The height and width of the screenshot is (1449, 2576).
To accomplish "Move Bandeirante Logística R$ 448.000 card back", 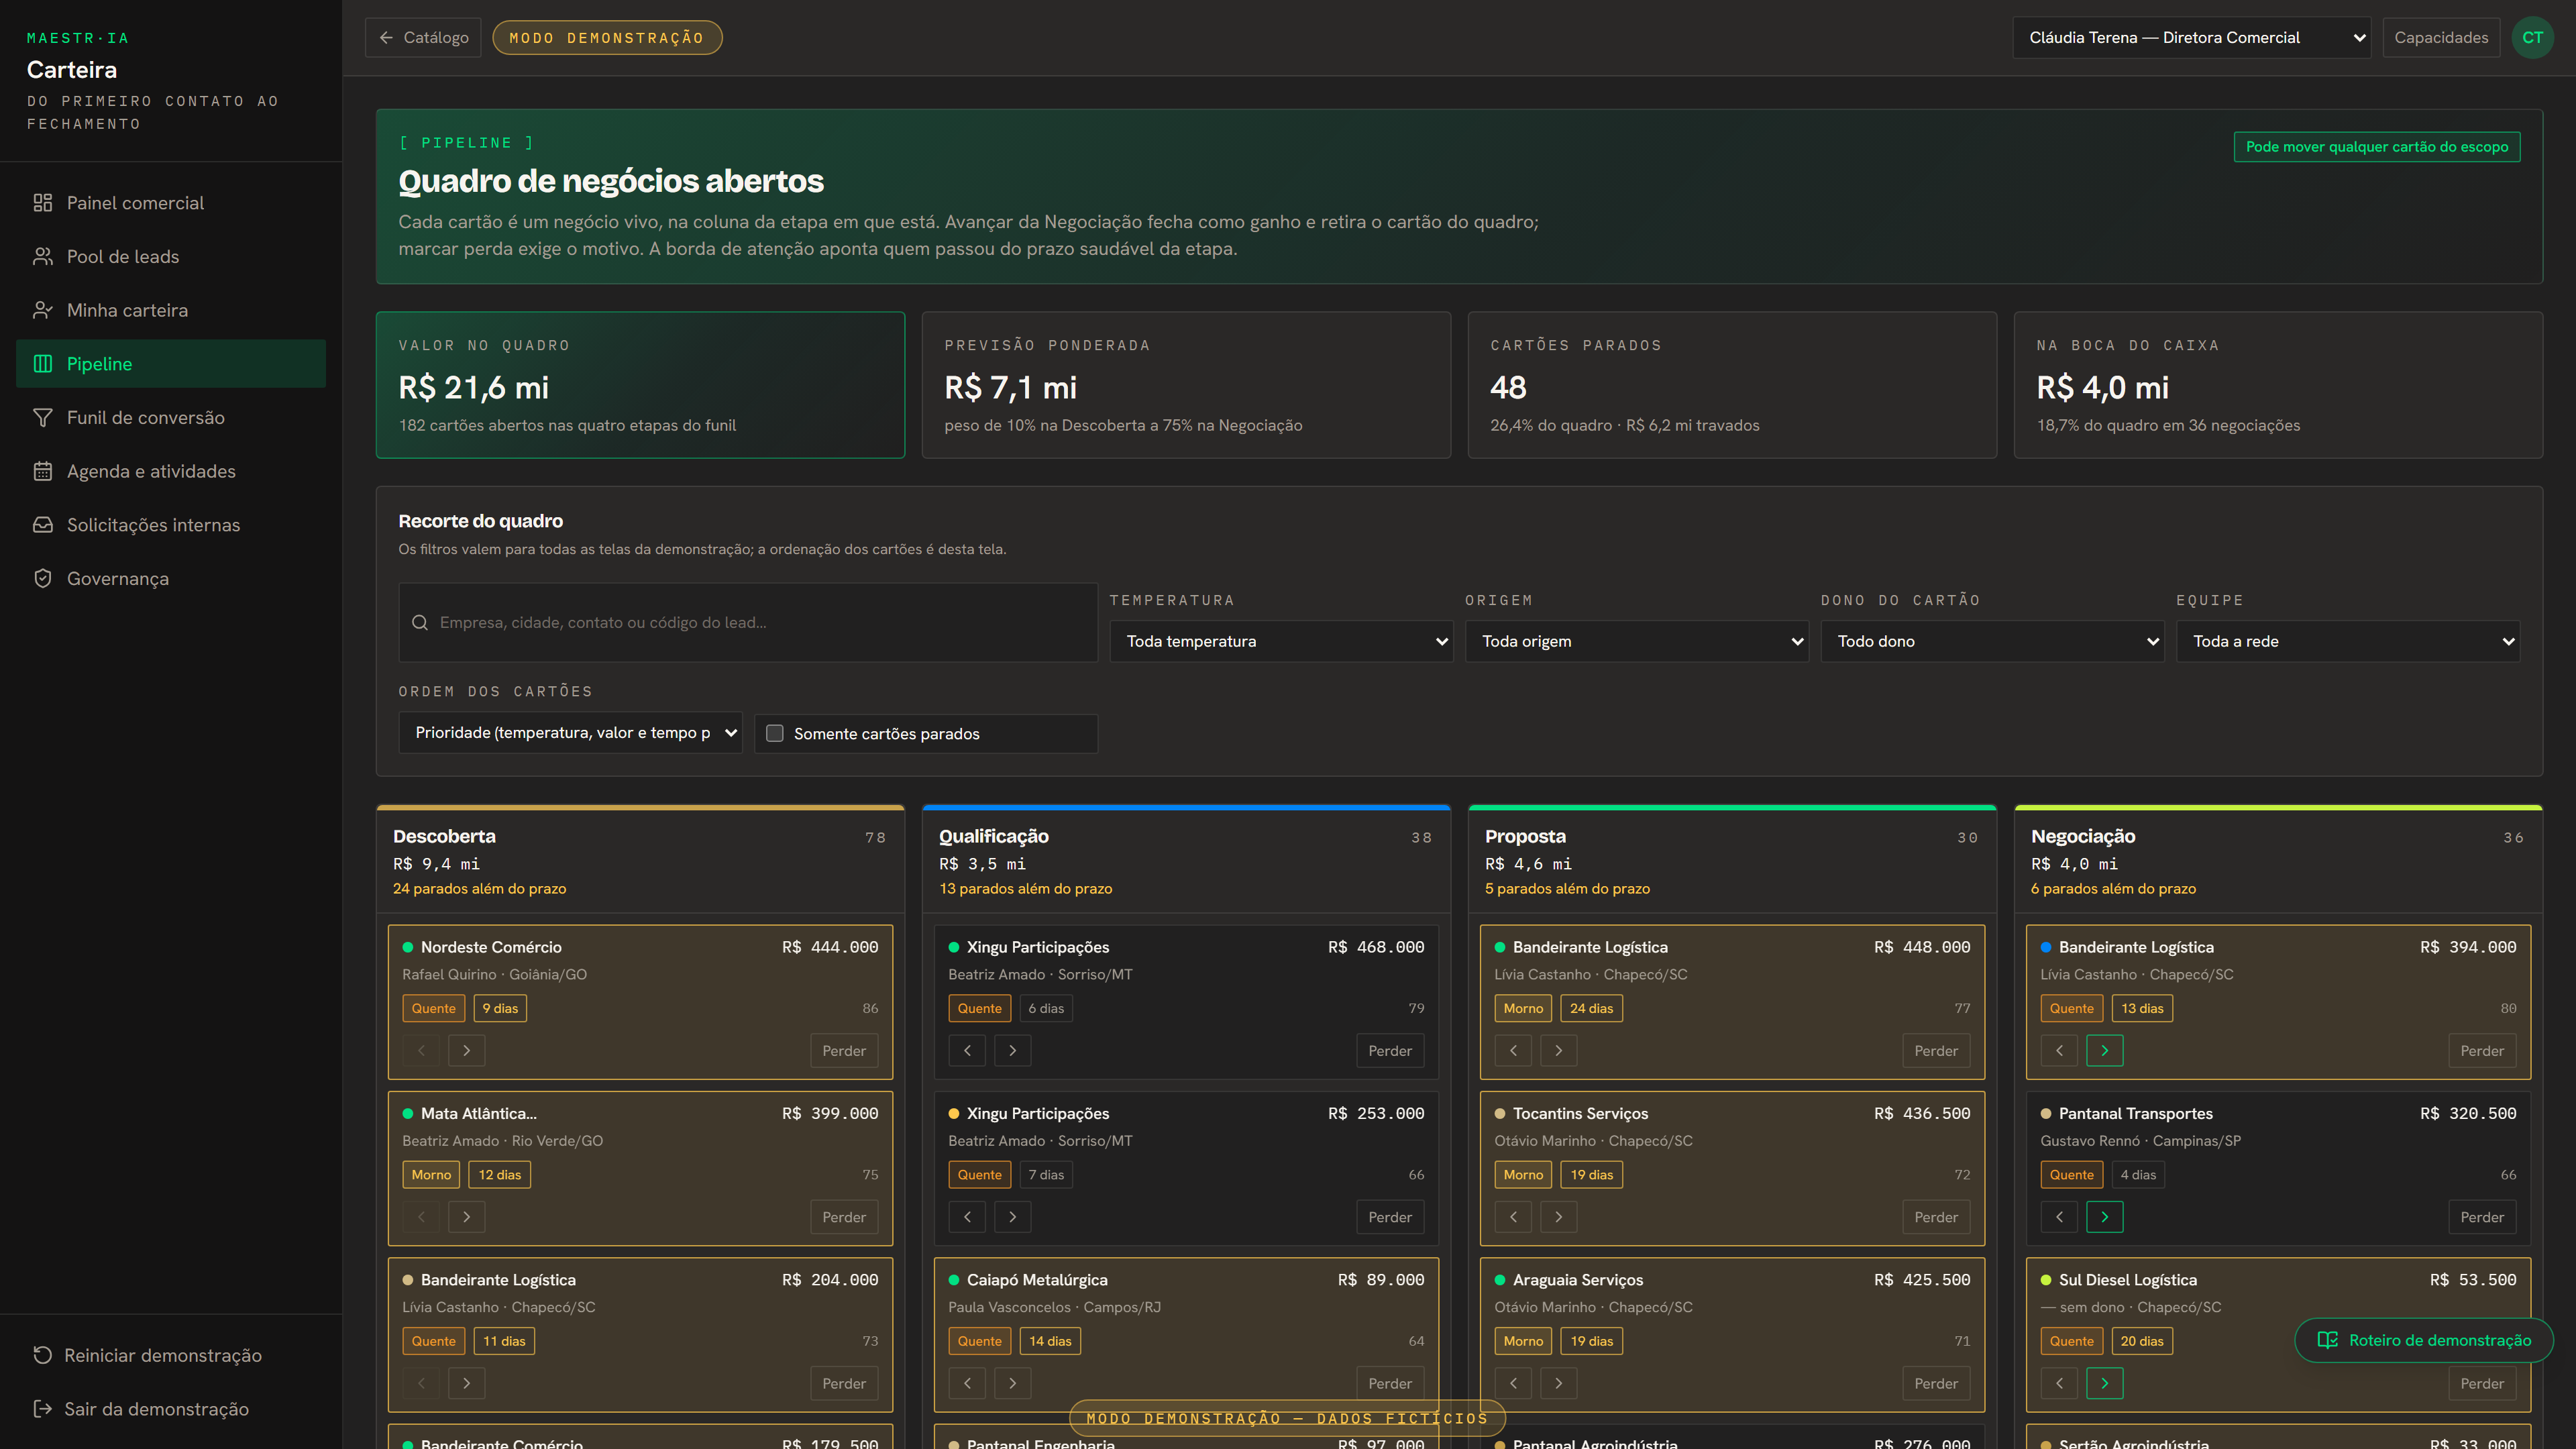I will 1513,1051.
